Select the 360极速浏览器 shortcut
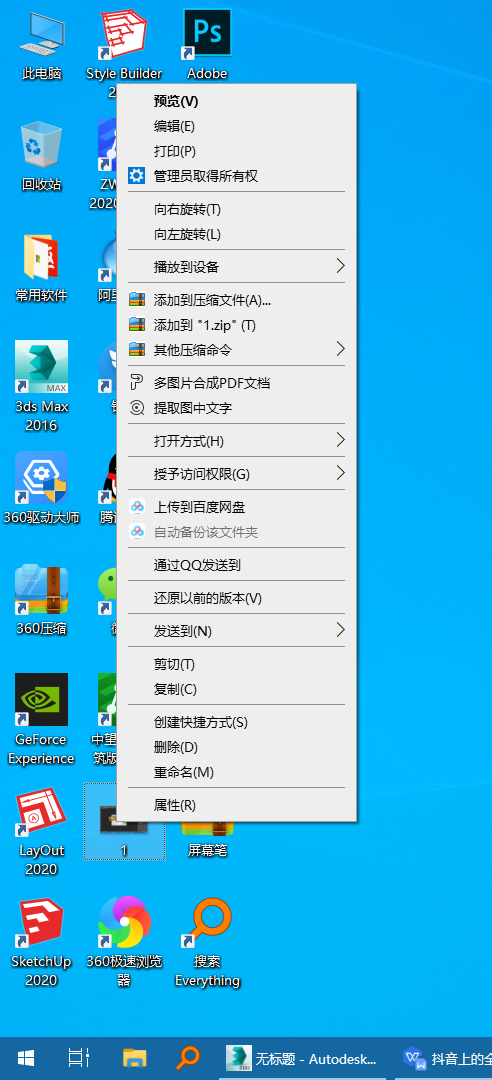 point(124,941)
